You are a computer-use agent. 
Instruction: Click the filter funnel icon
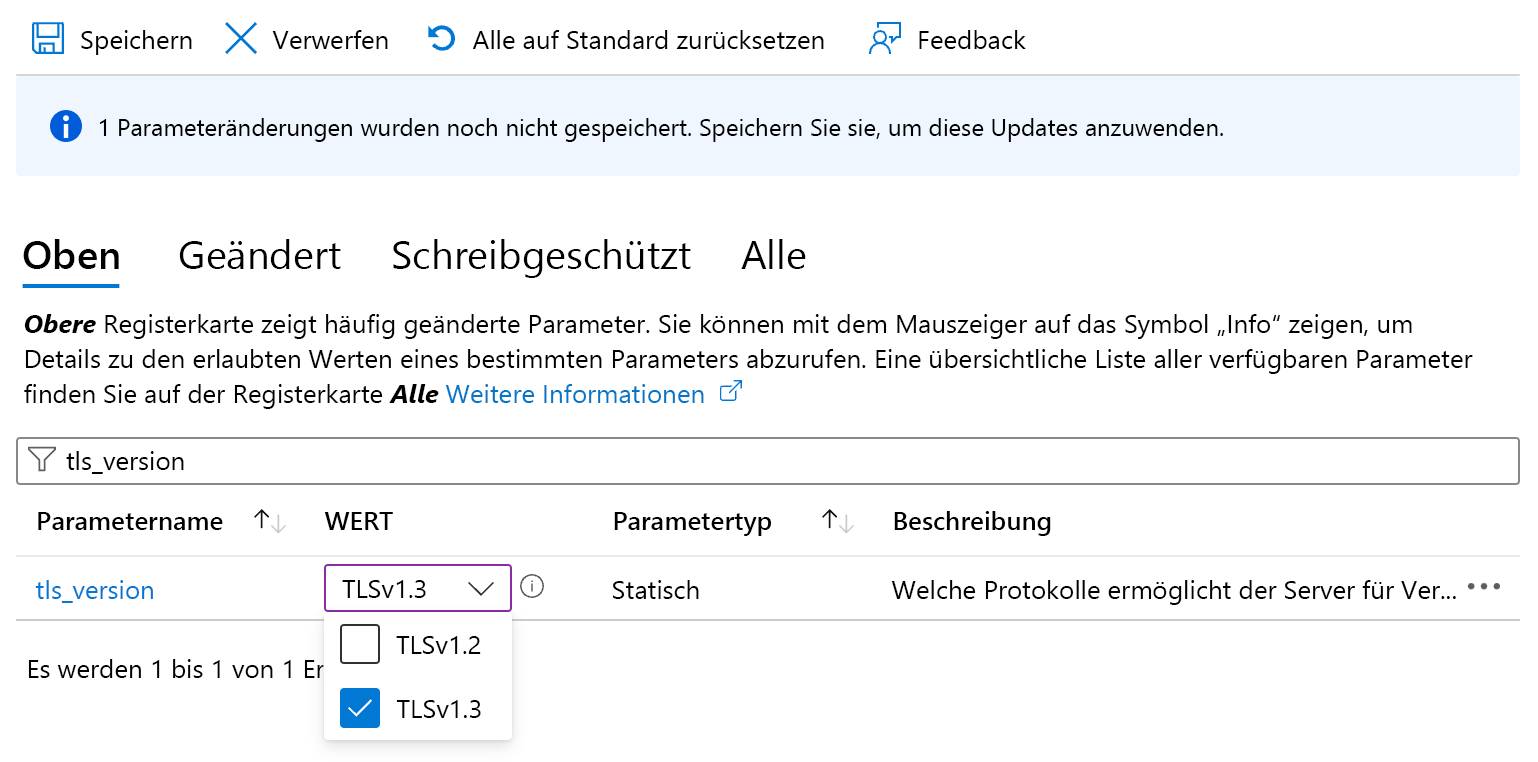pyautogui.click(x=42, y=460)
